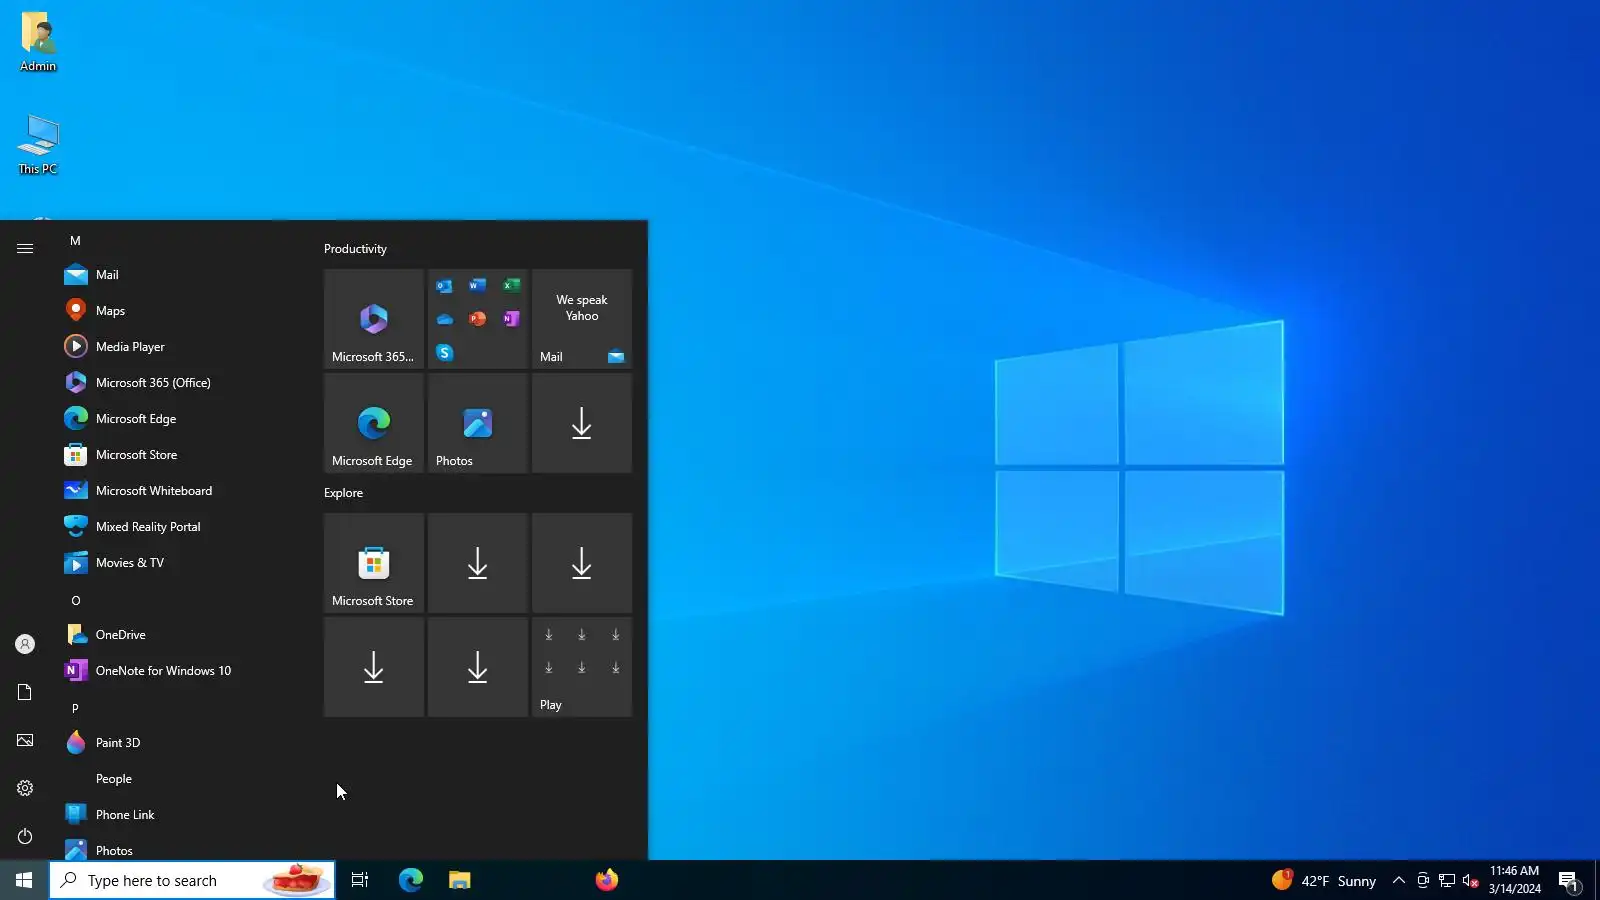1600x900 pixels.
Task: Open the Photos tile
Action: [478, 423]
